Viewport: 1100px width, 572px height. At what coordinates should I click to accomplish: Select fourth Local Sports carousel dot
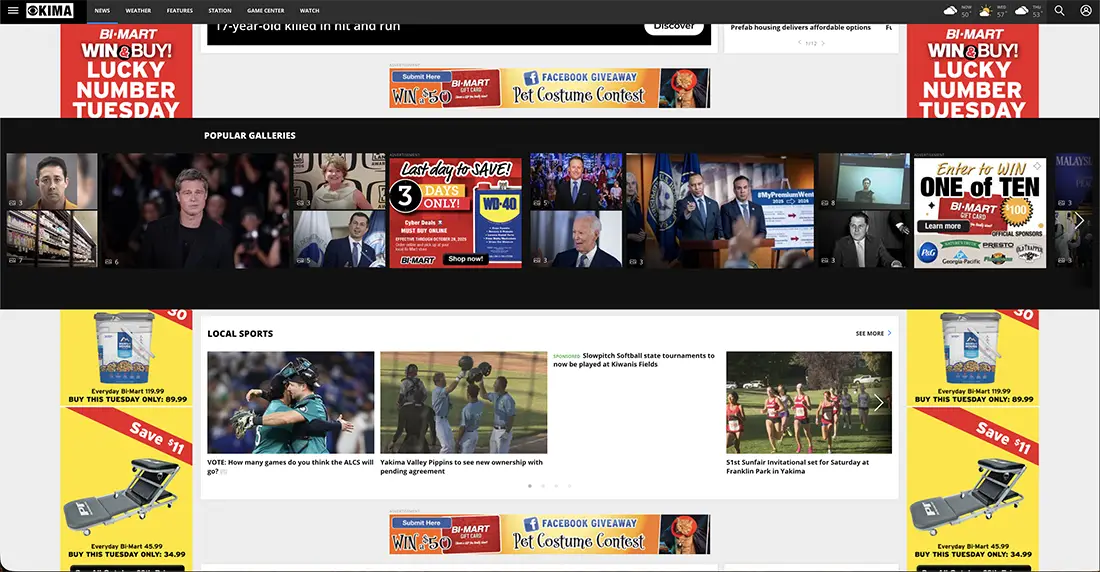pyautogui.click(x=570, y=486)
